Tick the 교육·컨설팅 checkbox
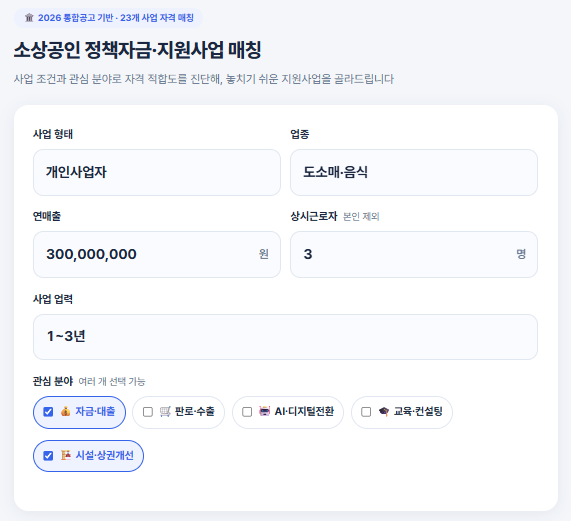 (x=366, y=412)
